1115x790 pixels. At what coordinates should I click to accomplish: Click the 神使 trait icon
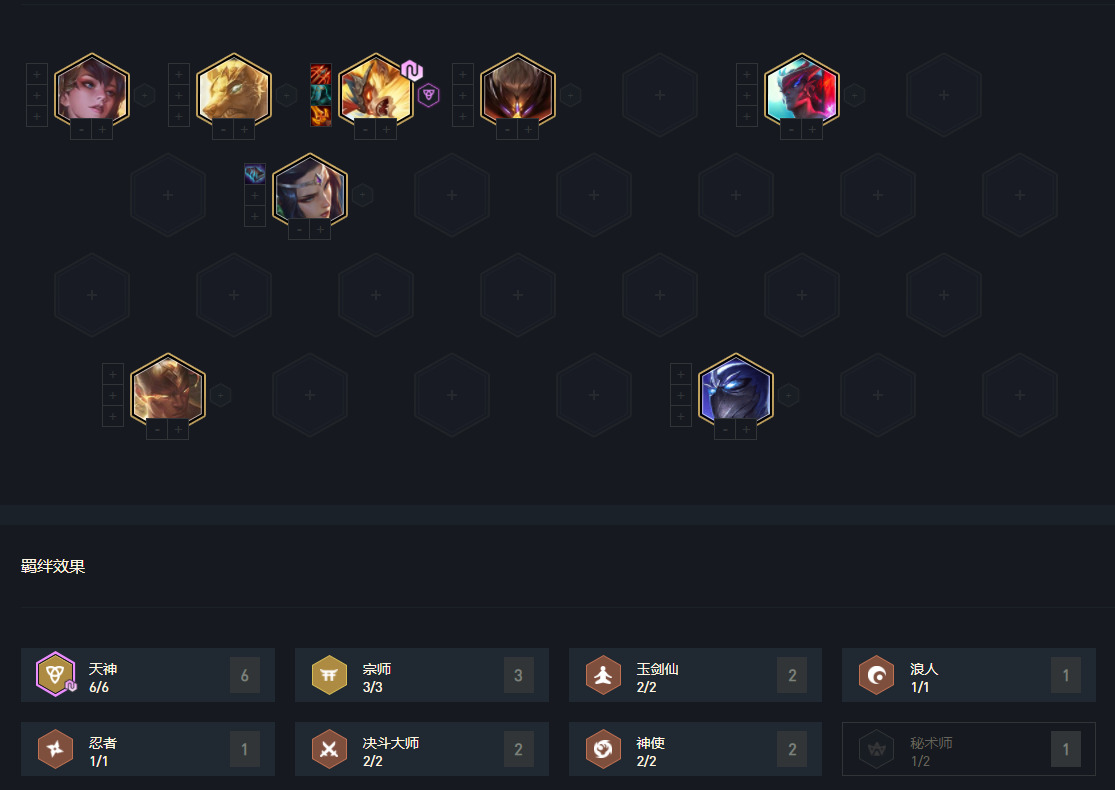click(603, 749)
